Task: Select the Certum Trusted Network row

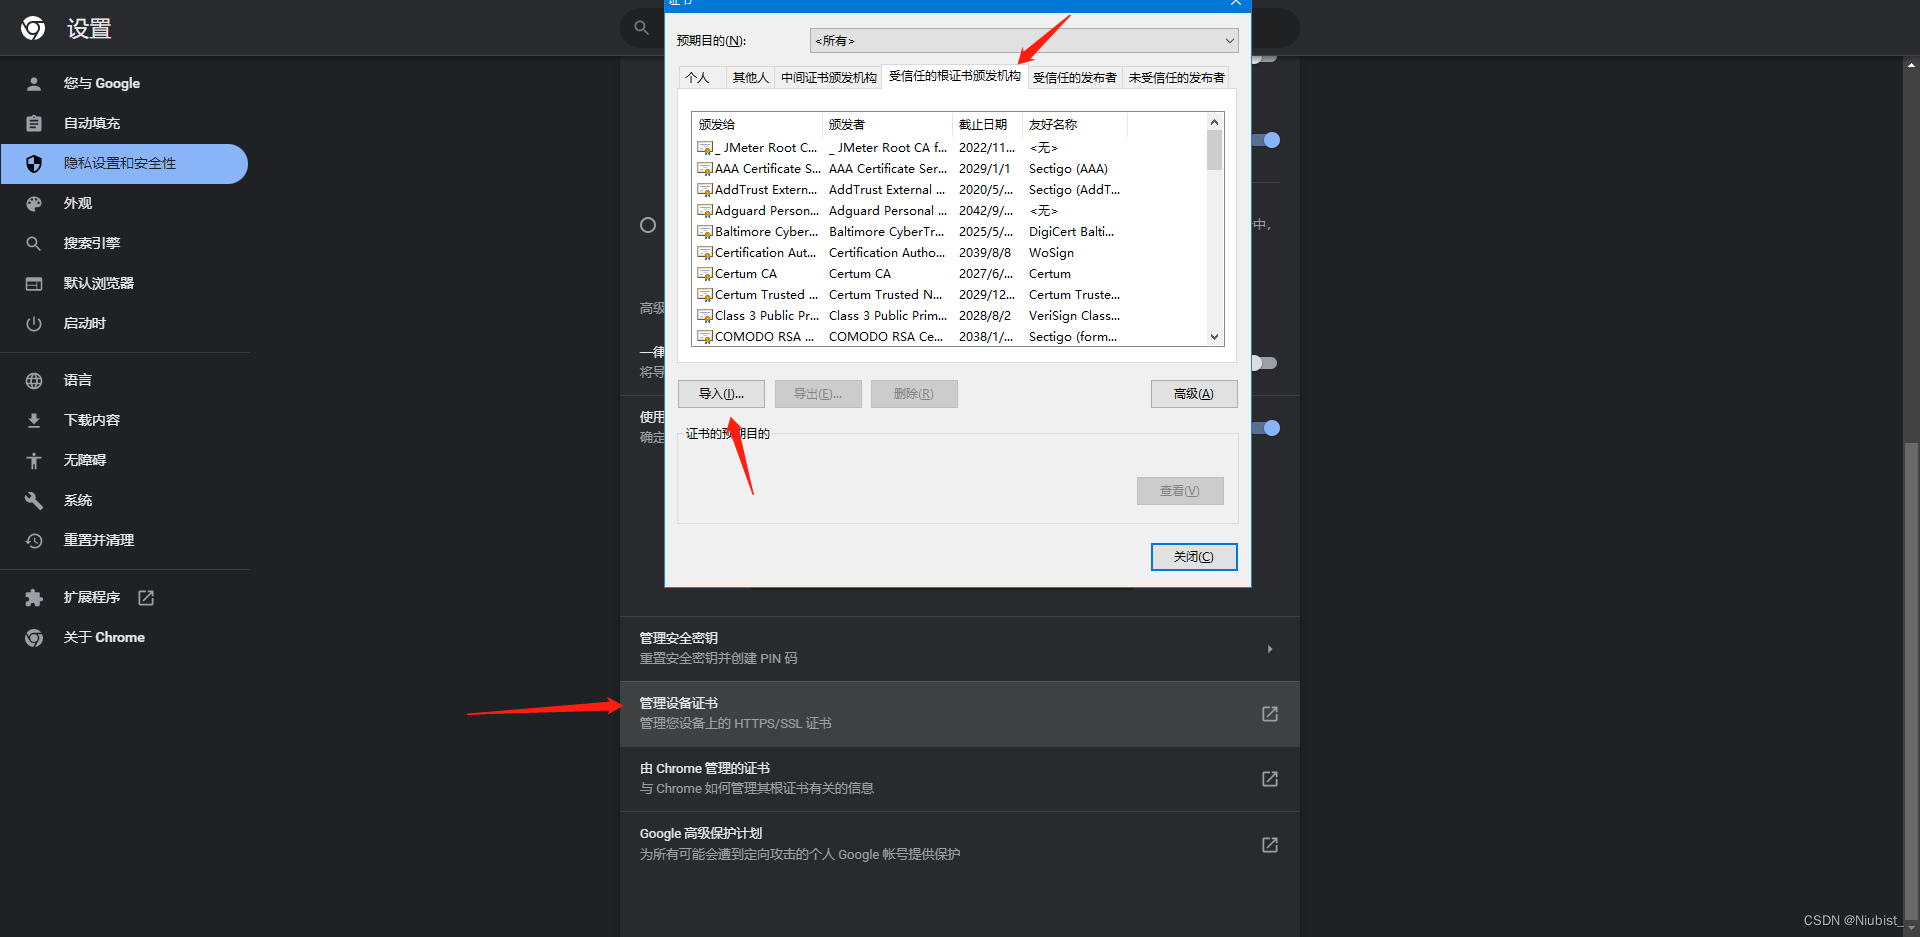Action: tap(908, 295)
